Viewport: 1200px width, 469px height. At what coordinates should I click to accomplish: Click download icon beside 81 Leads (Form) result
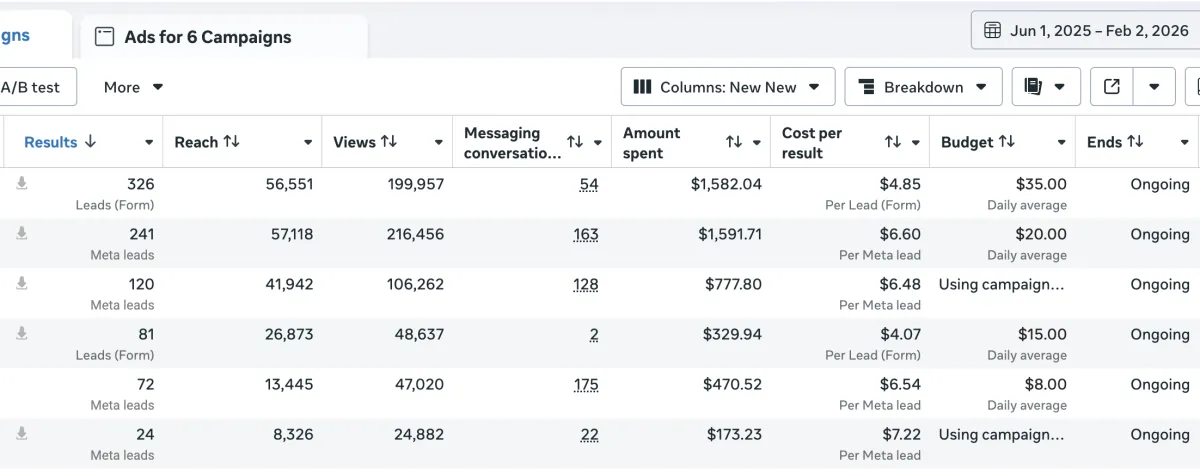pos(22,333)
